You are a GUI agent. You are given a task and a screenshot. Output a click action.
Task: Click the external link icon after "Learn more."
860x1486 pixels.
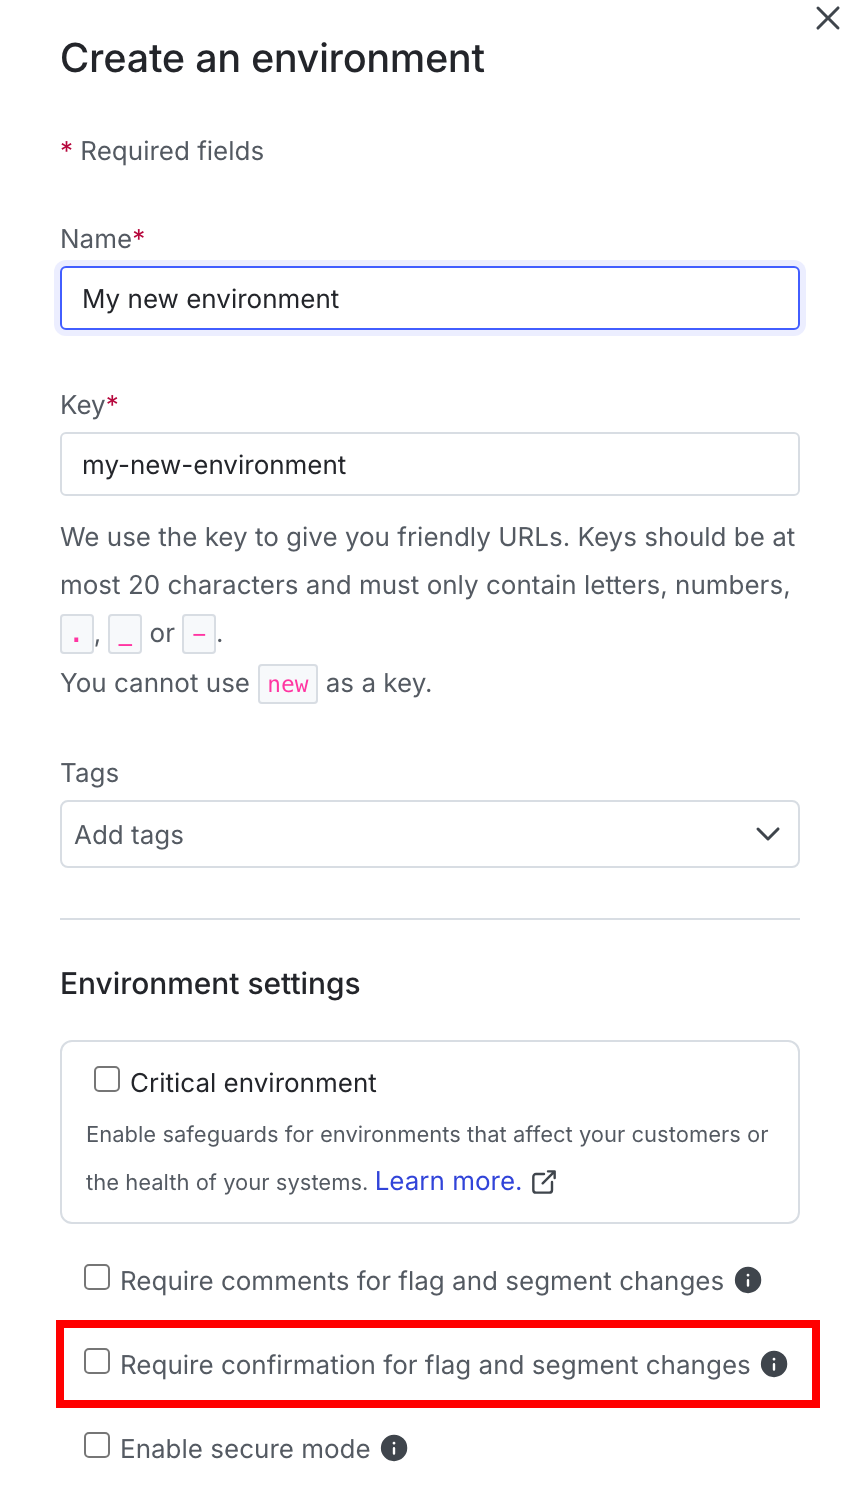pyautogui.click(x=543, y=1182)
